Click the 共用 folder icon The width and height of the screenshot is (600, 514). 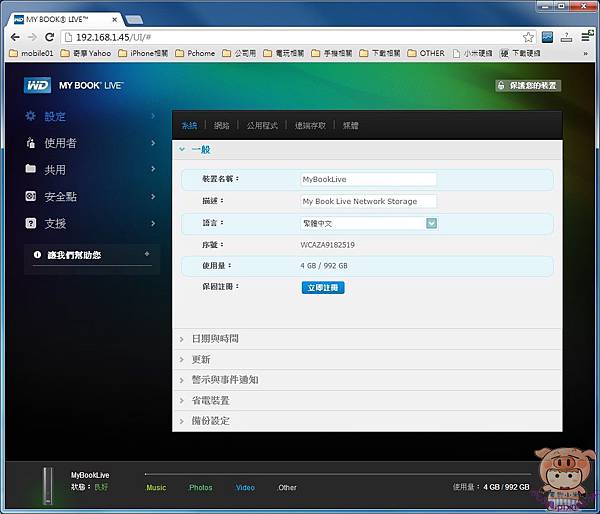pyautogui.click(x=31, y=169)
